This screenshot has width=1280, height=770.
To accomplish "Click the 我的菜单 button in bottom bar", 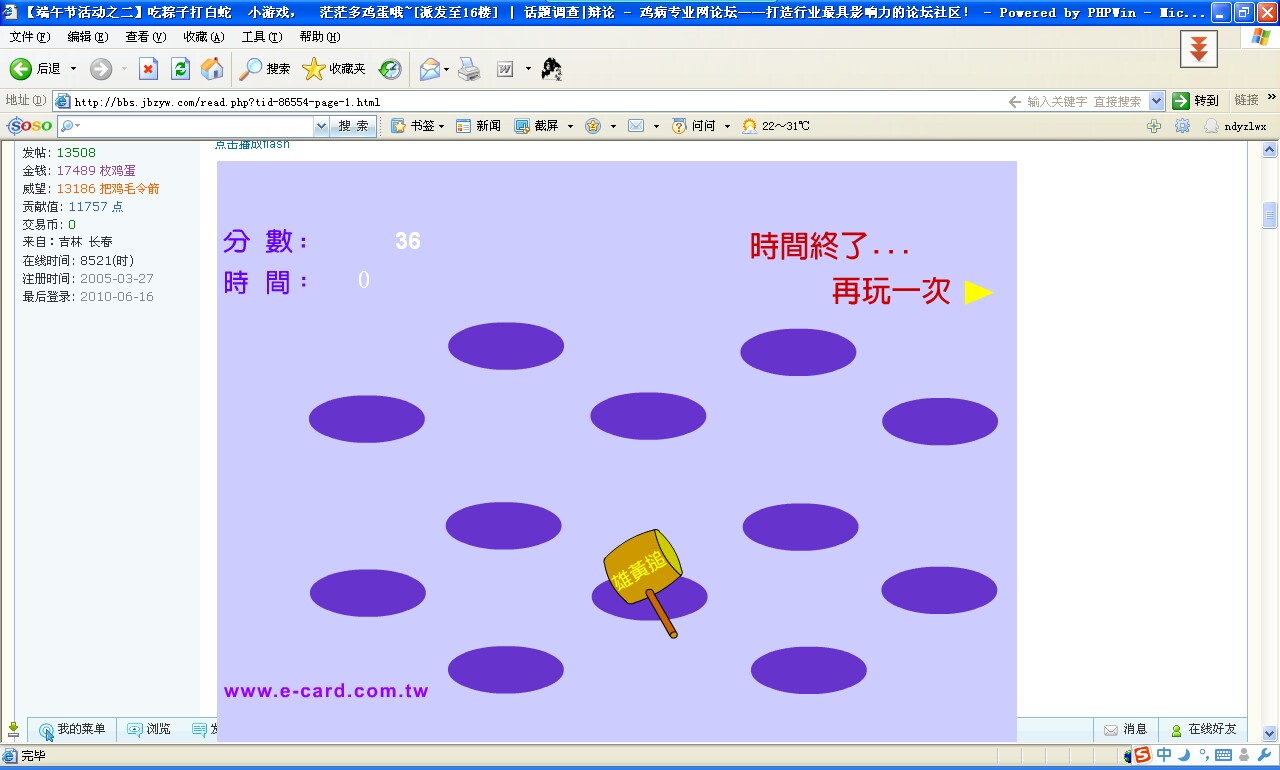I will point(72,730).
